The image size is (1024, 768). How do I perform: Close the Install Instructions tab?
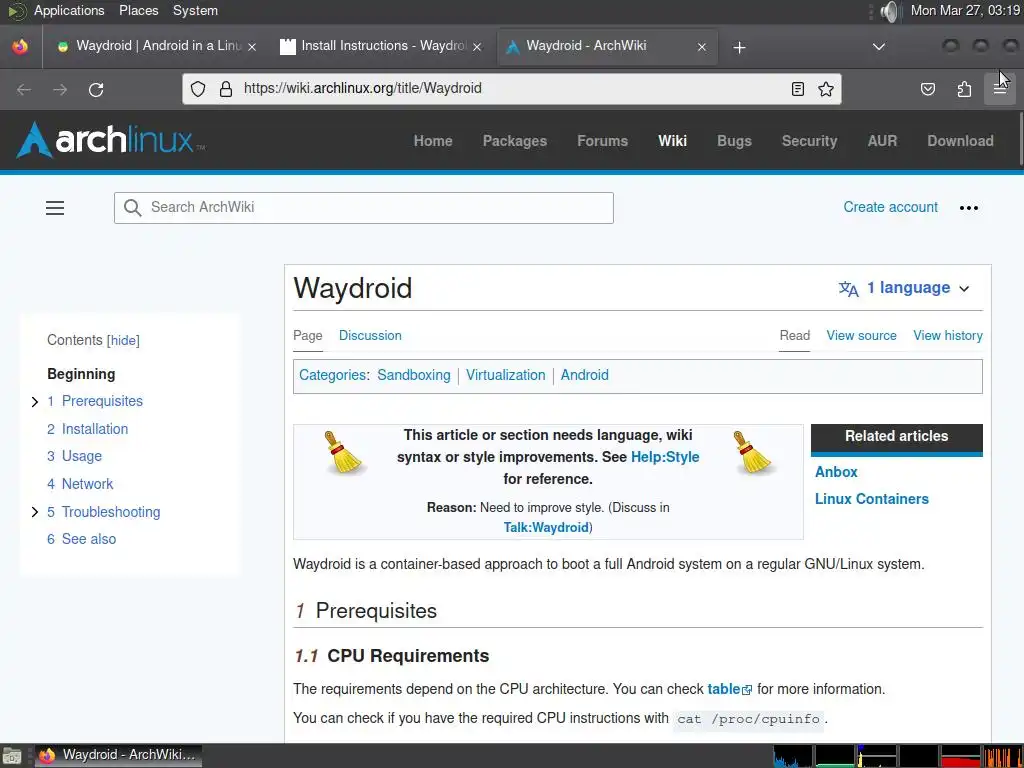click(x=477, y=47)
